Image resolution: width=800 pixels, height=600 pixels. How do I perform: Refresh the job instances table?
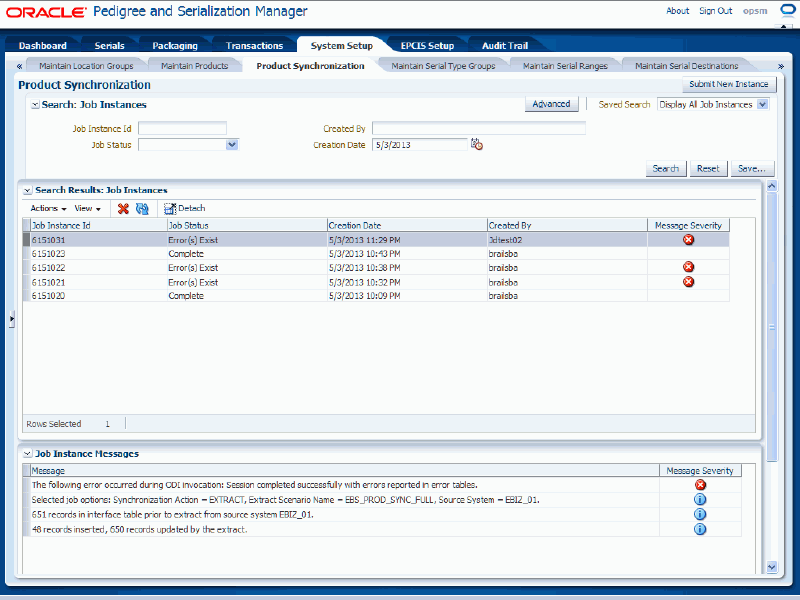tap(142, 208)
